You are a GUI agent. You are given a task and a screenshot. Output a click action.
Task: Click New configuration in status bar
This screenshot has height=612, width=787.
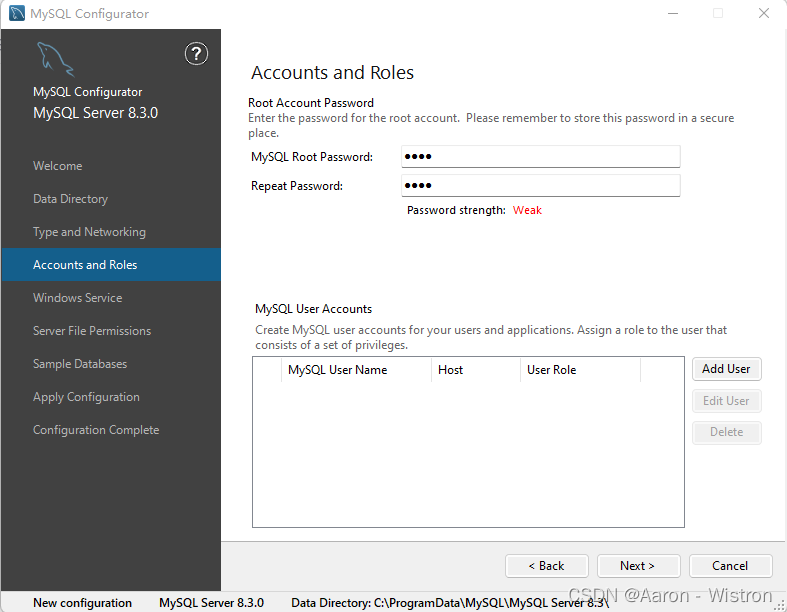pos(82,602)
